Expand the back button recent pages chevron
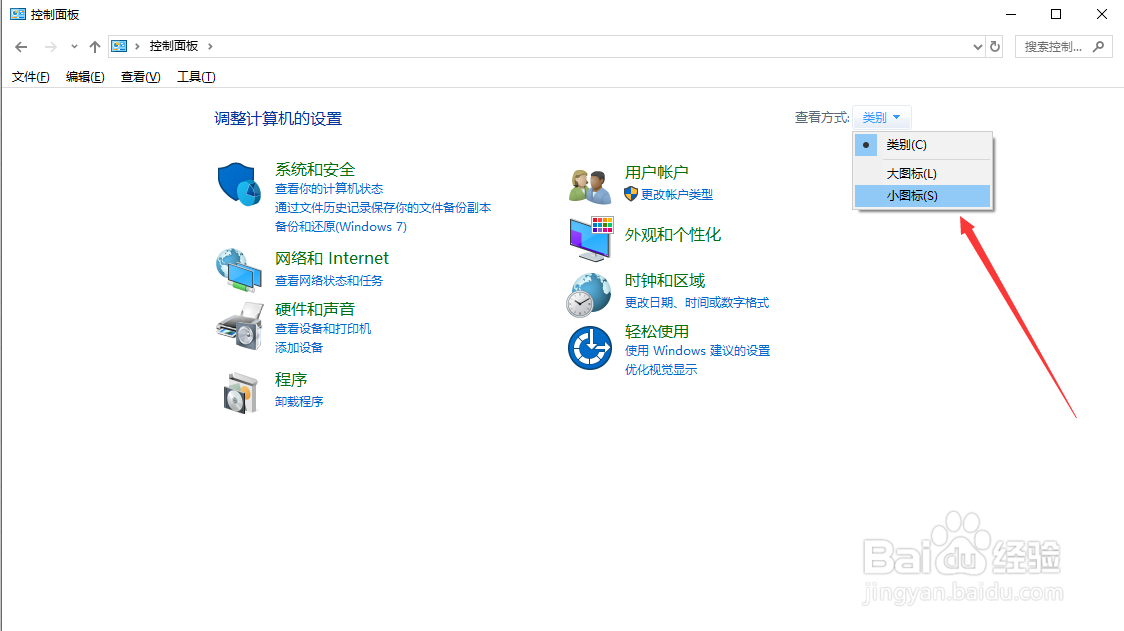This screenshot has width=1124, height=631. point(74,46)
